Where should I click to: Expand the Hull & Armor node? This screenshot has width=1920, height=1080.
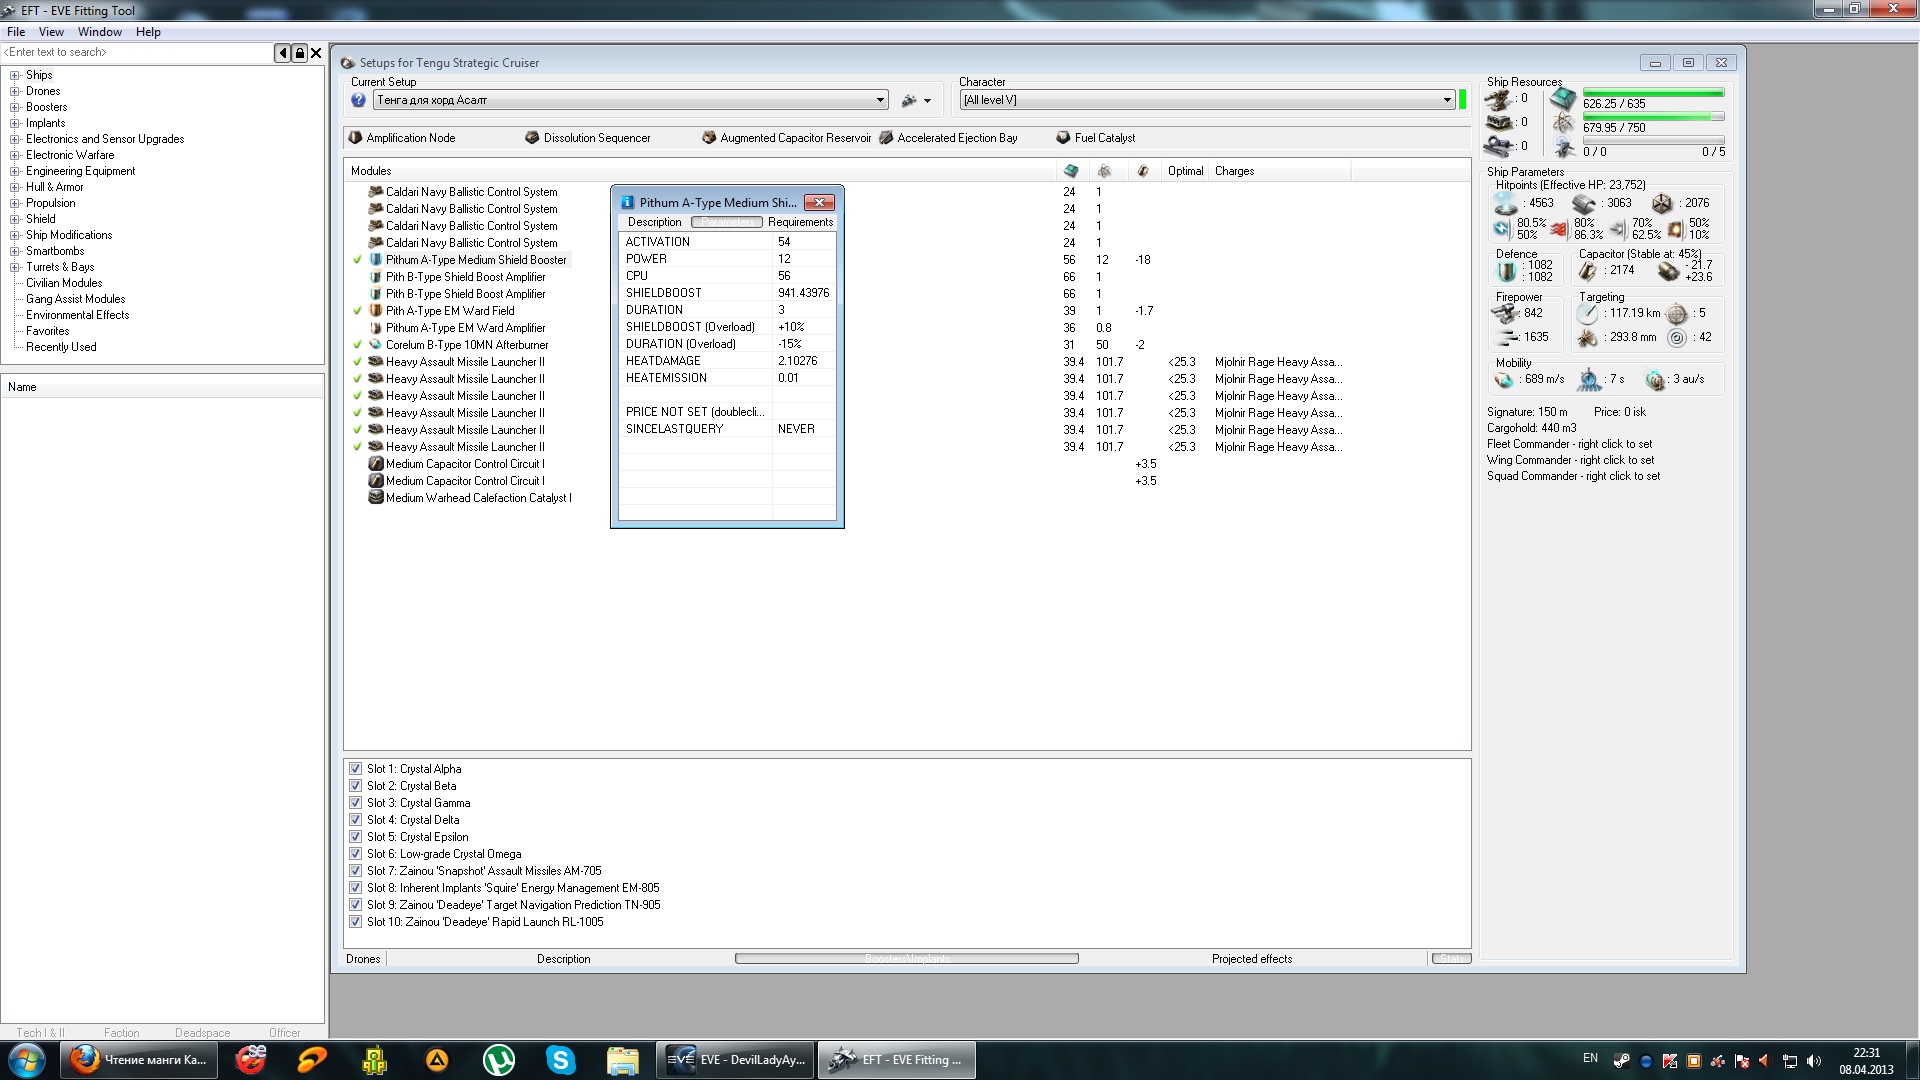(x=15, y=187)
